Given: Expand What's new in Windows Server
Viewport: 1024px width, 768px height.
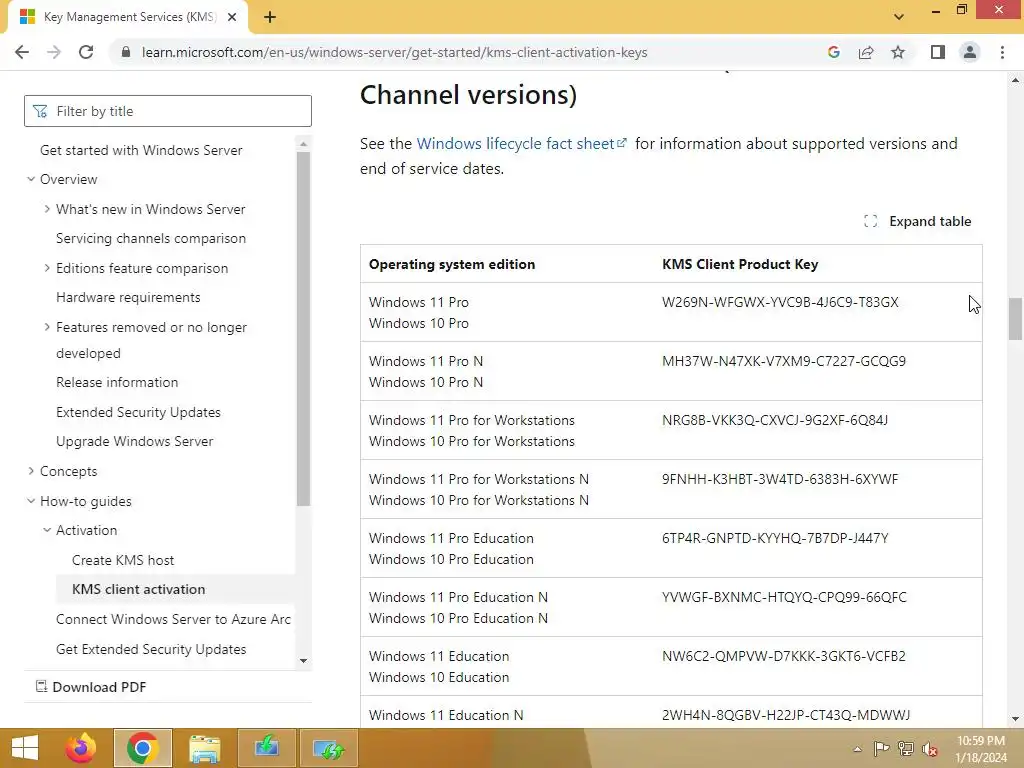Looking at the screenshot, I should [47, 209].
